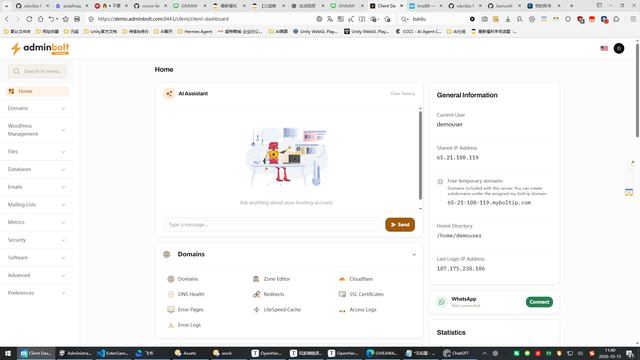The image size is (640, 360).
Task: Clear history of AI Assistant
Action: [402, 93]
